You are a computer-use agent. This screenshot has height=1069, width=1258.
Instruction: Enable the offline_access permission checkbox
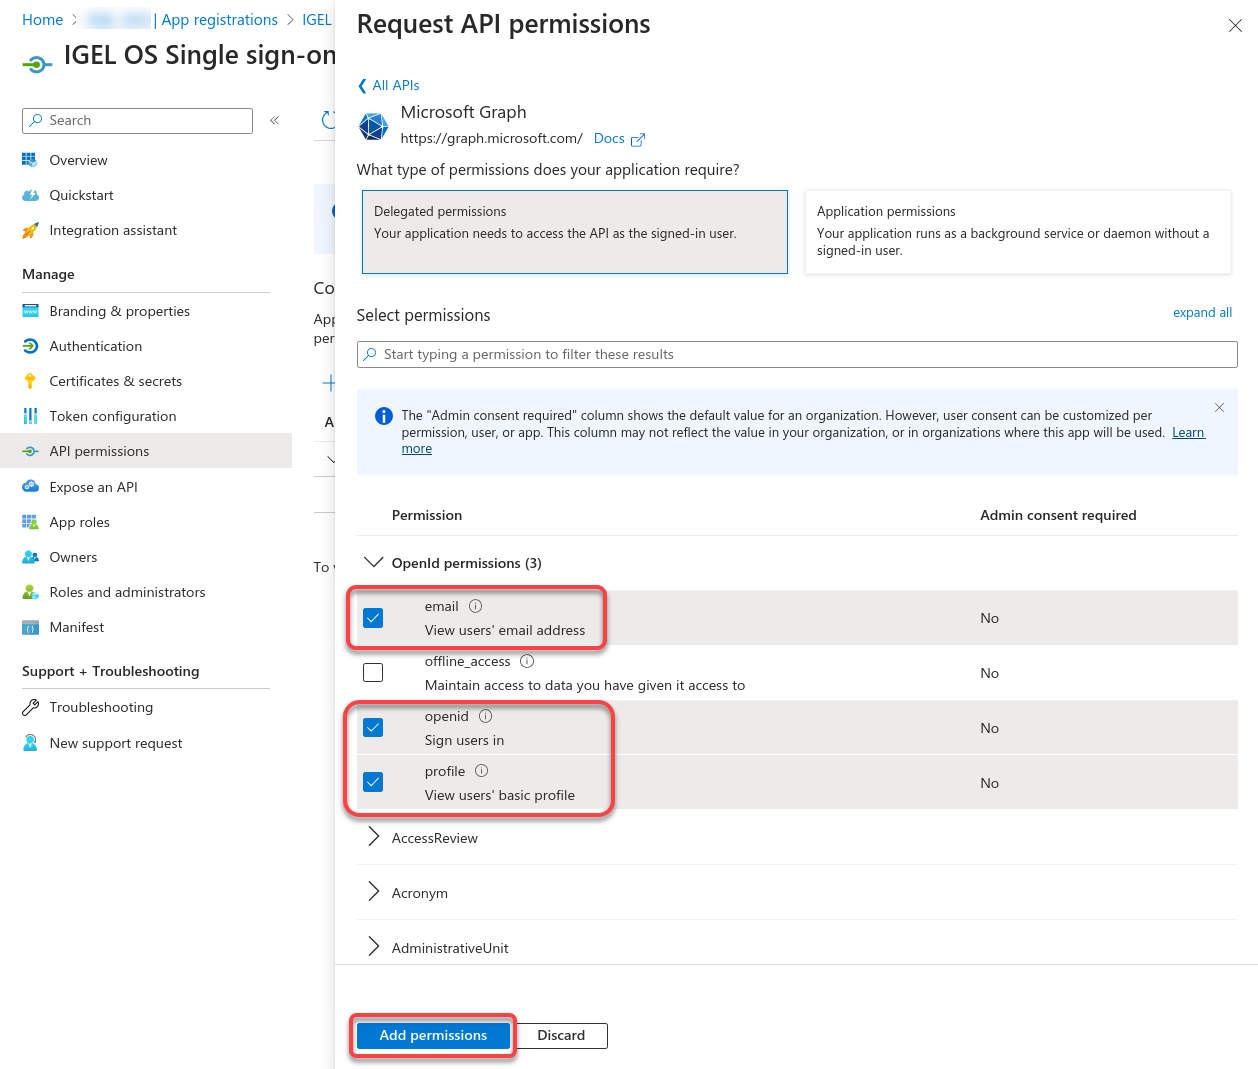point(373,673)
